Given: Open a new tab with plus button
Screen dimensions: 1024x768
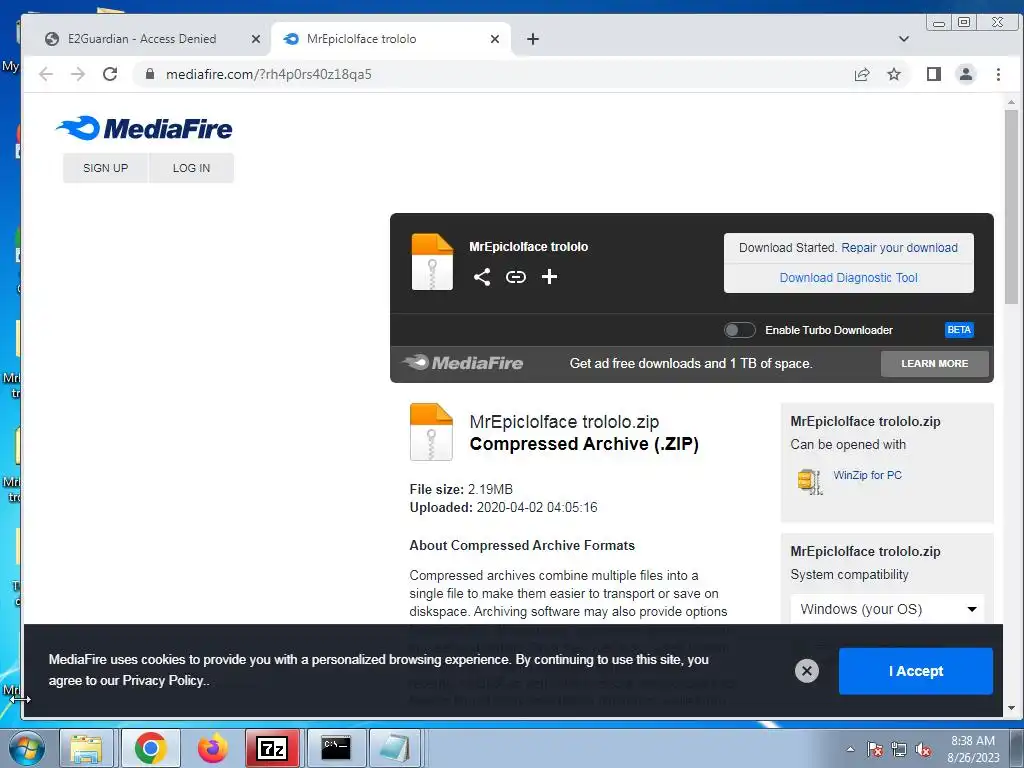Looking at the screenshot, I should (533, 39).
